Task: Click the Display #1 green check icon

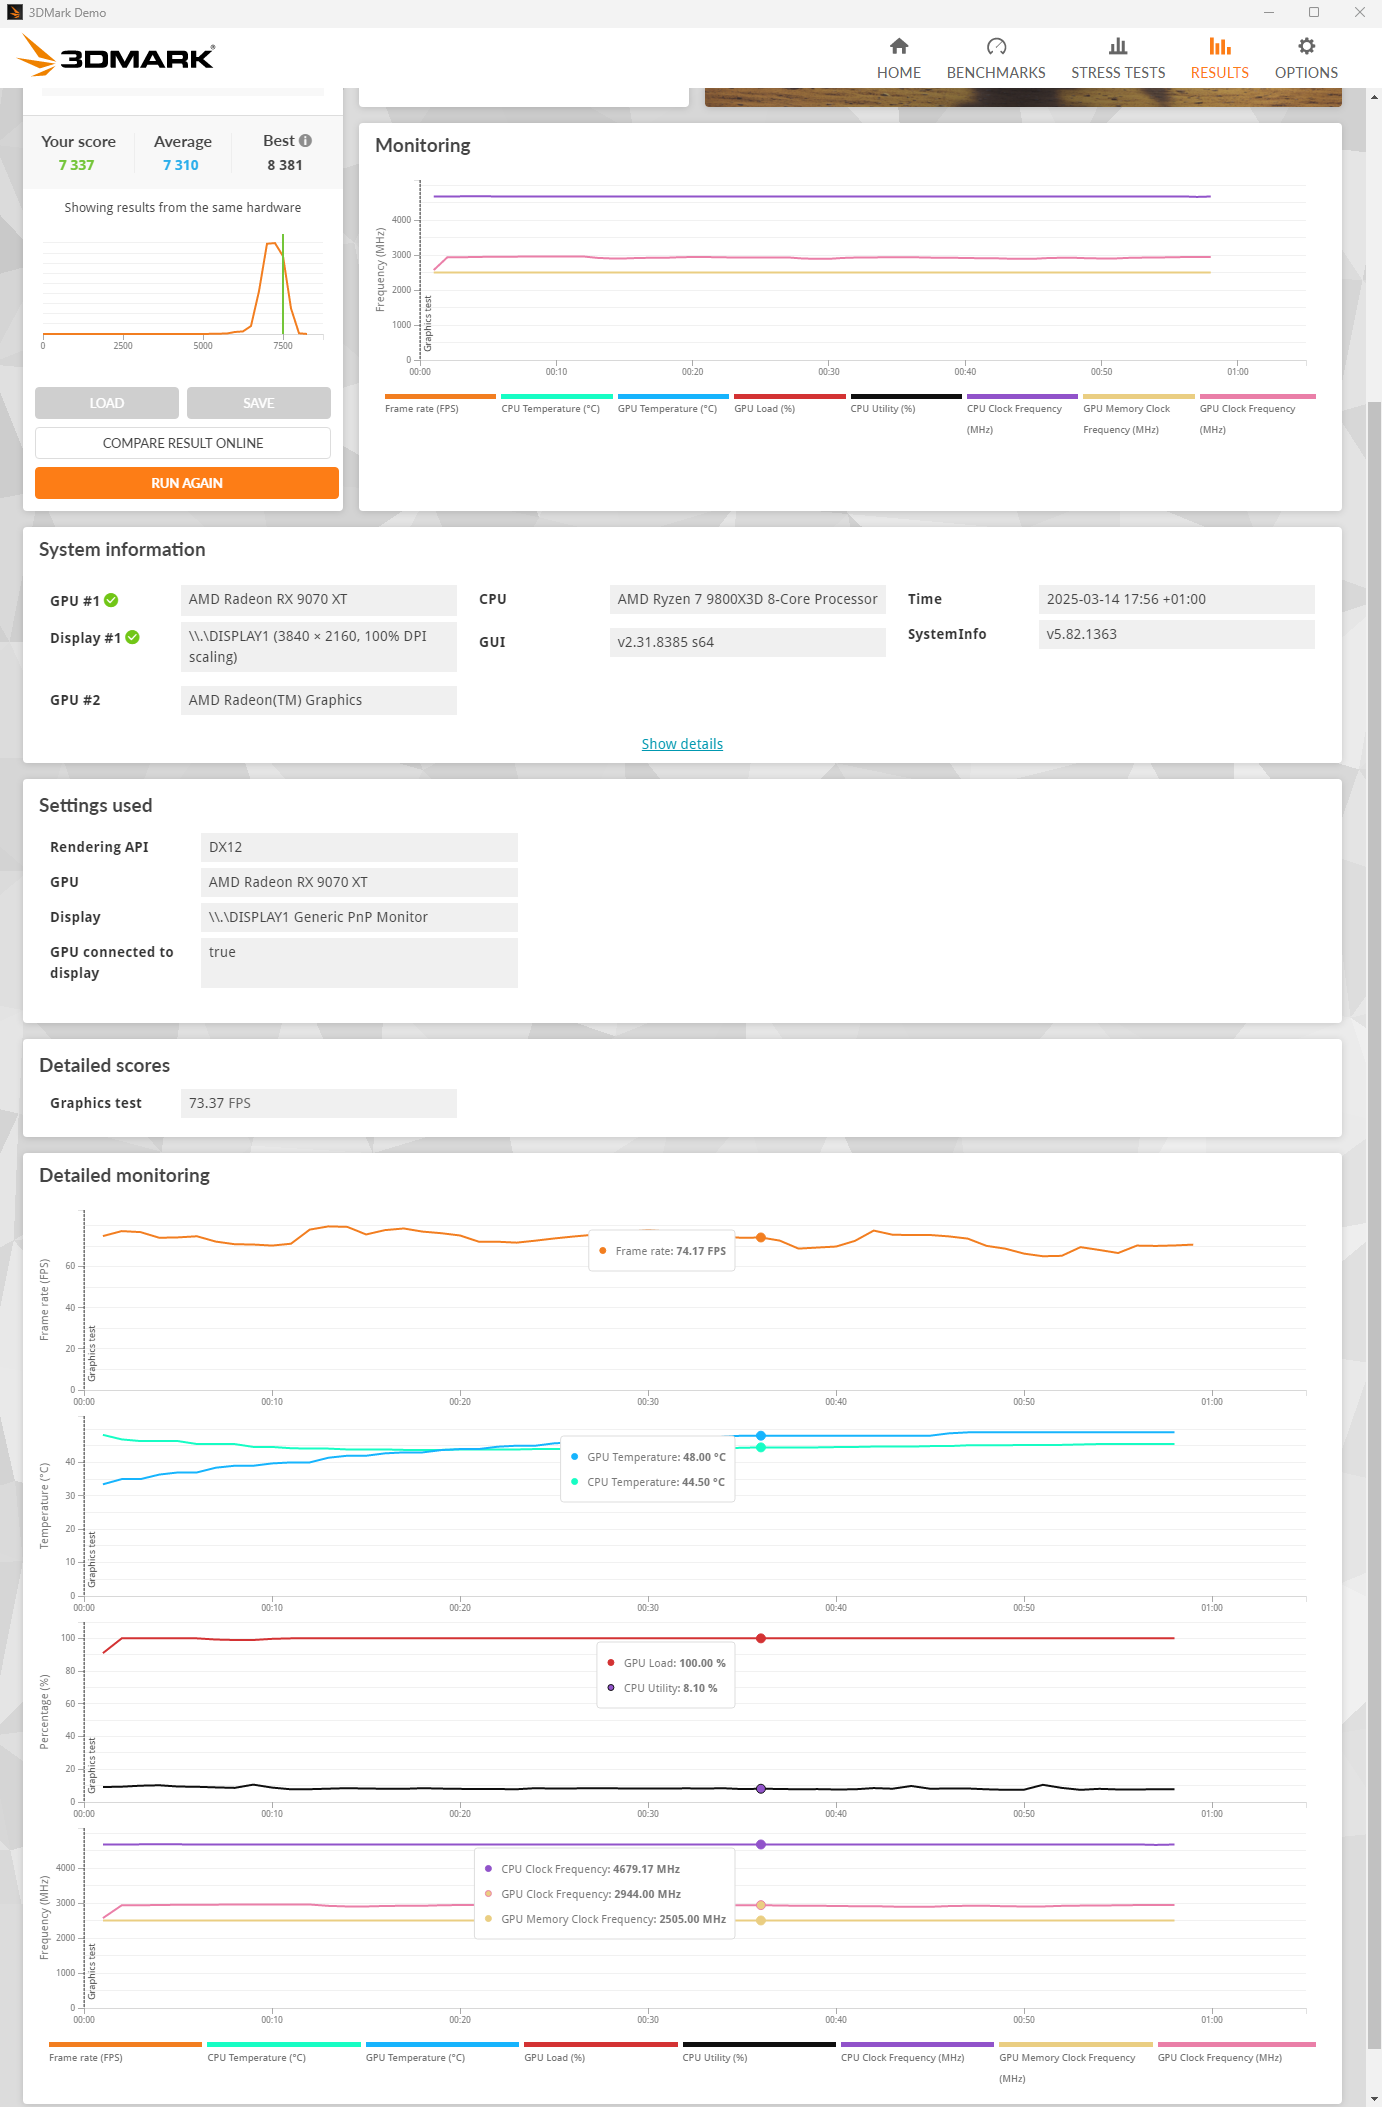Action: pyautogui.click(x=133, y=637)
